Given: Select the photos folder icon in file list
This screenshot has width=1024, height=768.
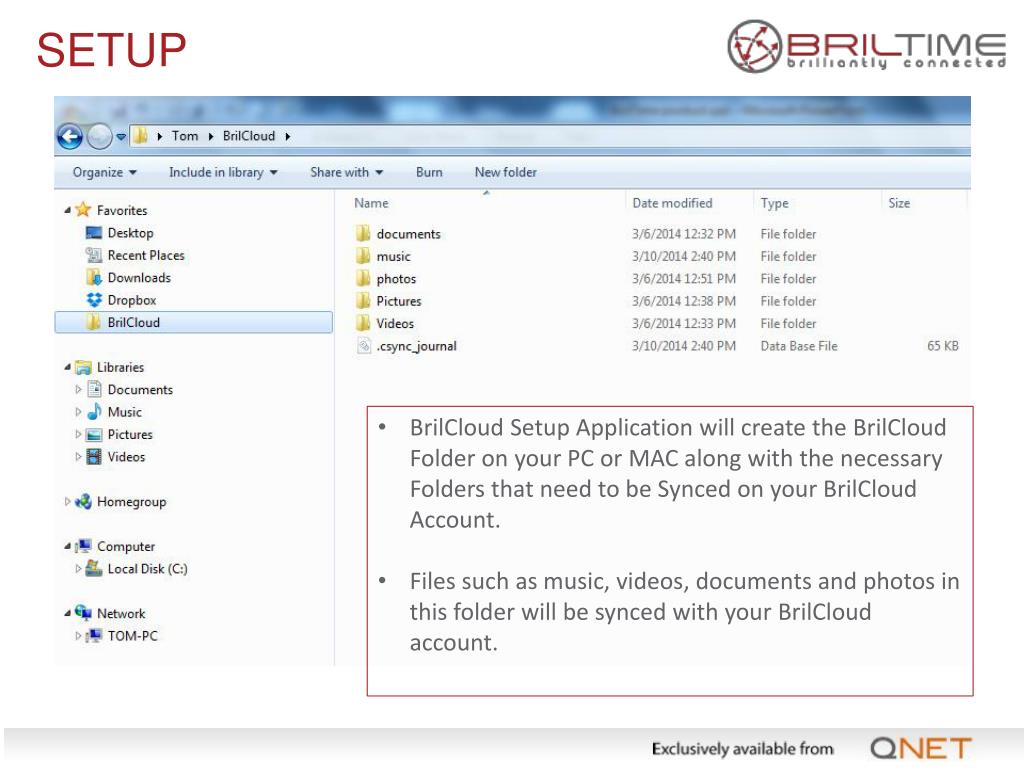Looking at the screenshot, I should [x=363, y=278].
